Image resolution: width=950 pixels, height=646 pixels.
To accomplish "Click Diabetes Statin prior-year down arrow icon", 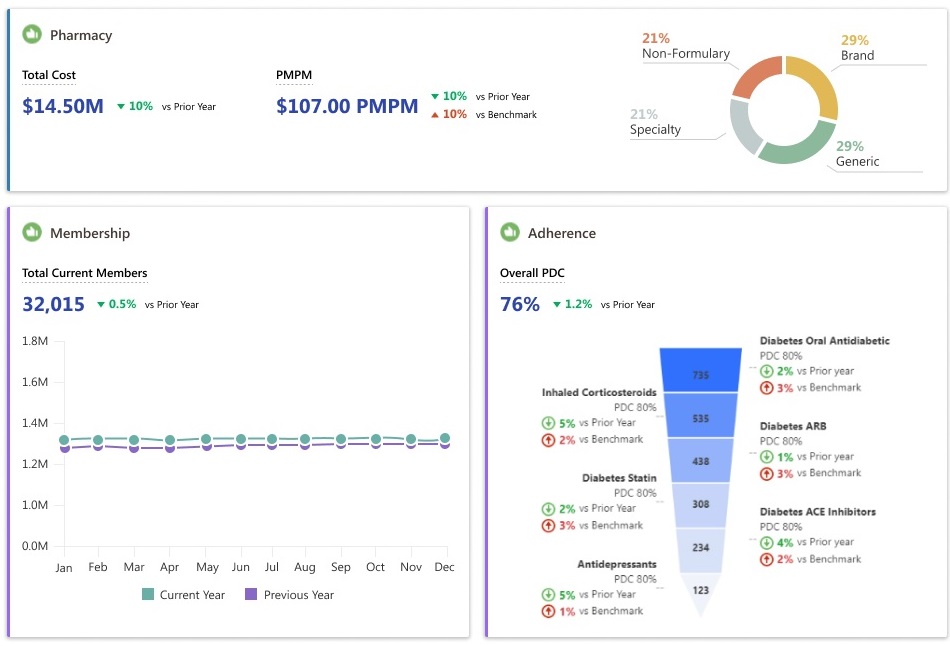I will point(548,508).
